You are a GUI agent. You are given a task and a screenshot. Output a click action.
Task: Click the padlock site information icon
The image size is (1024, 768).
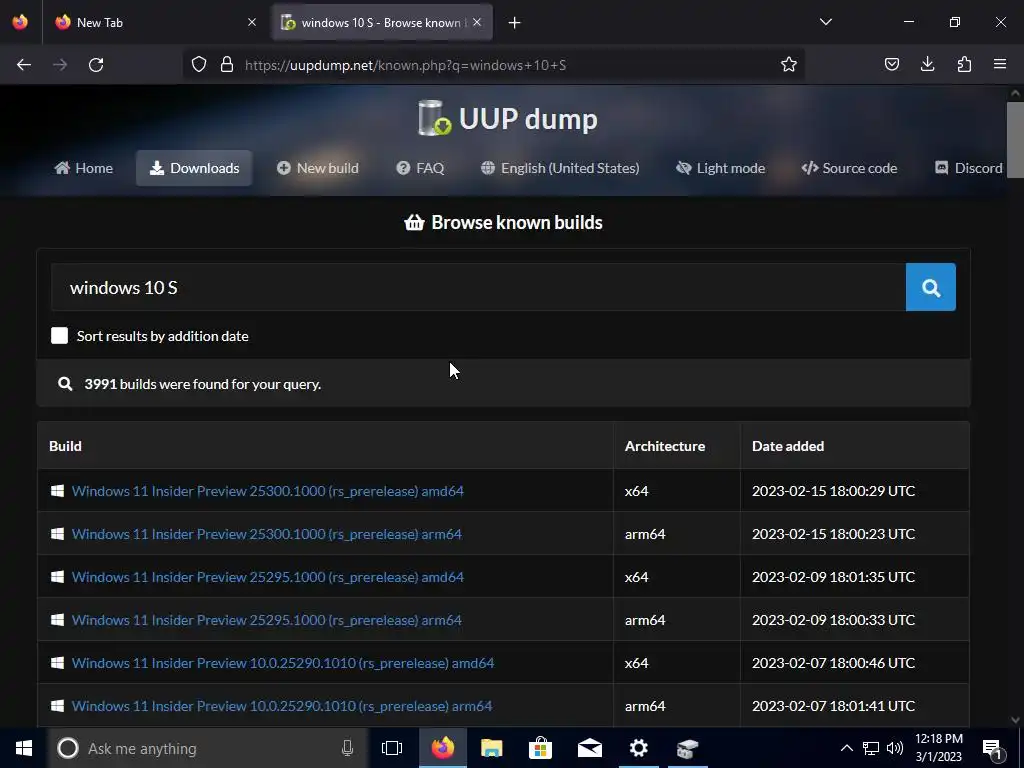227,64
